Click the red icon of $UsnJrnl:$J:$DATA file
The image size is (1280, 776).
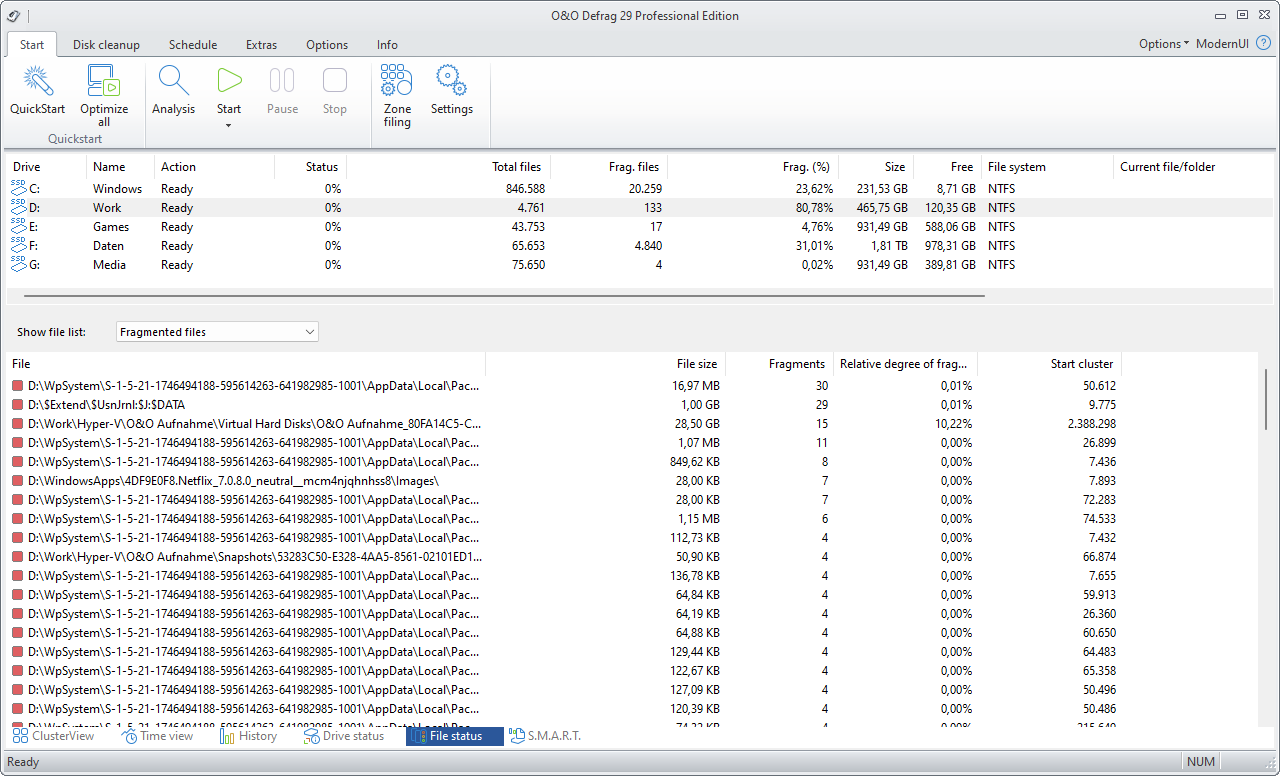click(18, 405)
